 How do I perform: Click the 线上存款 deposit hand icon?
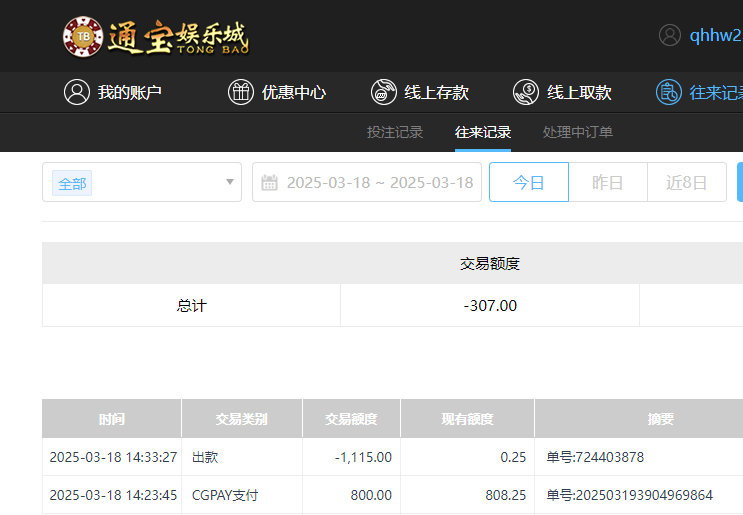[383, 92]
